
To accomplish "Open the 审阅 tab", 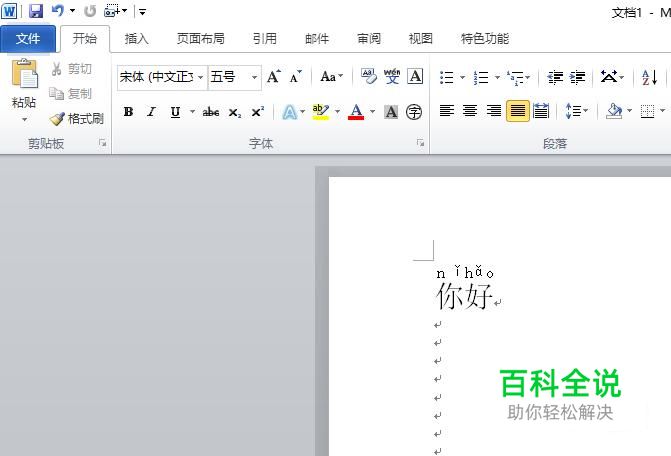I will coord(369,39).
